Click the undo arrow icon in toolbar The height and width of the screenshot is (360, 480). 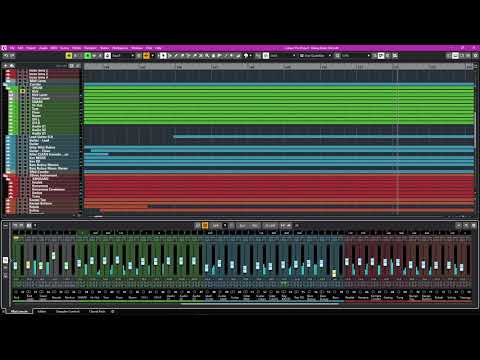(x=6, y=56)
